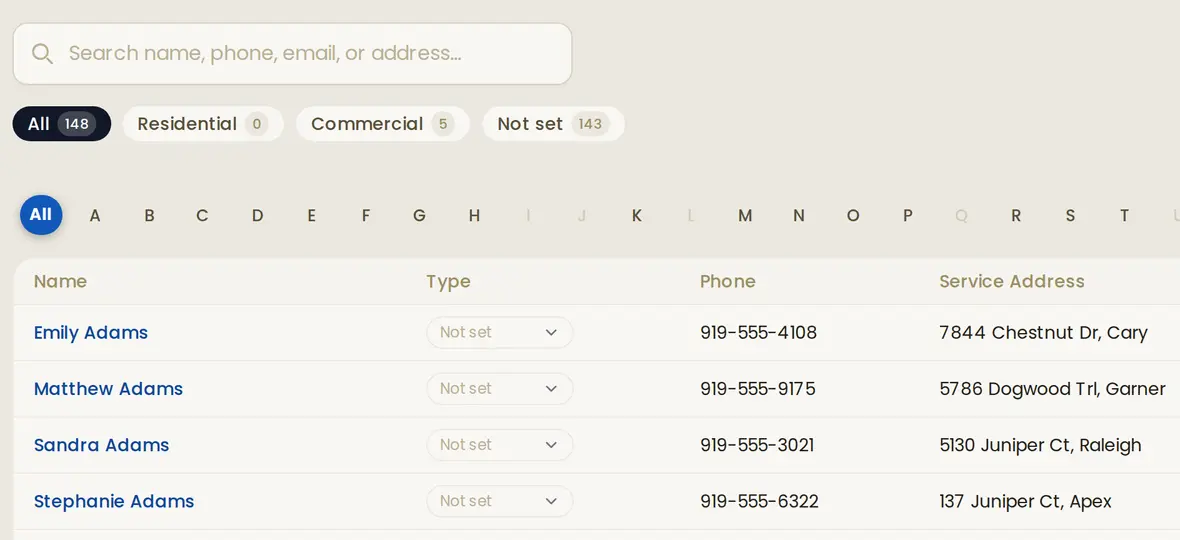Click address 137 Juniper Ct, Apex
This screenshot has height=540, width=1180.
point(1026,502)
